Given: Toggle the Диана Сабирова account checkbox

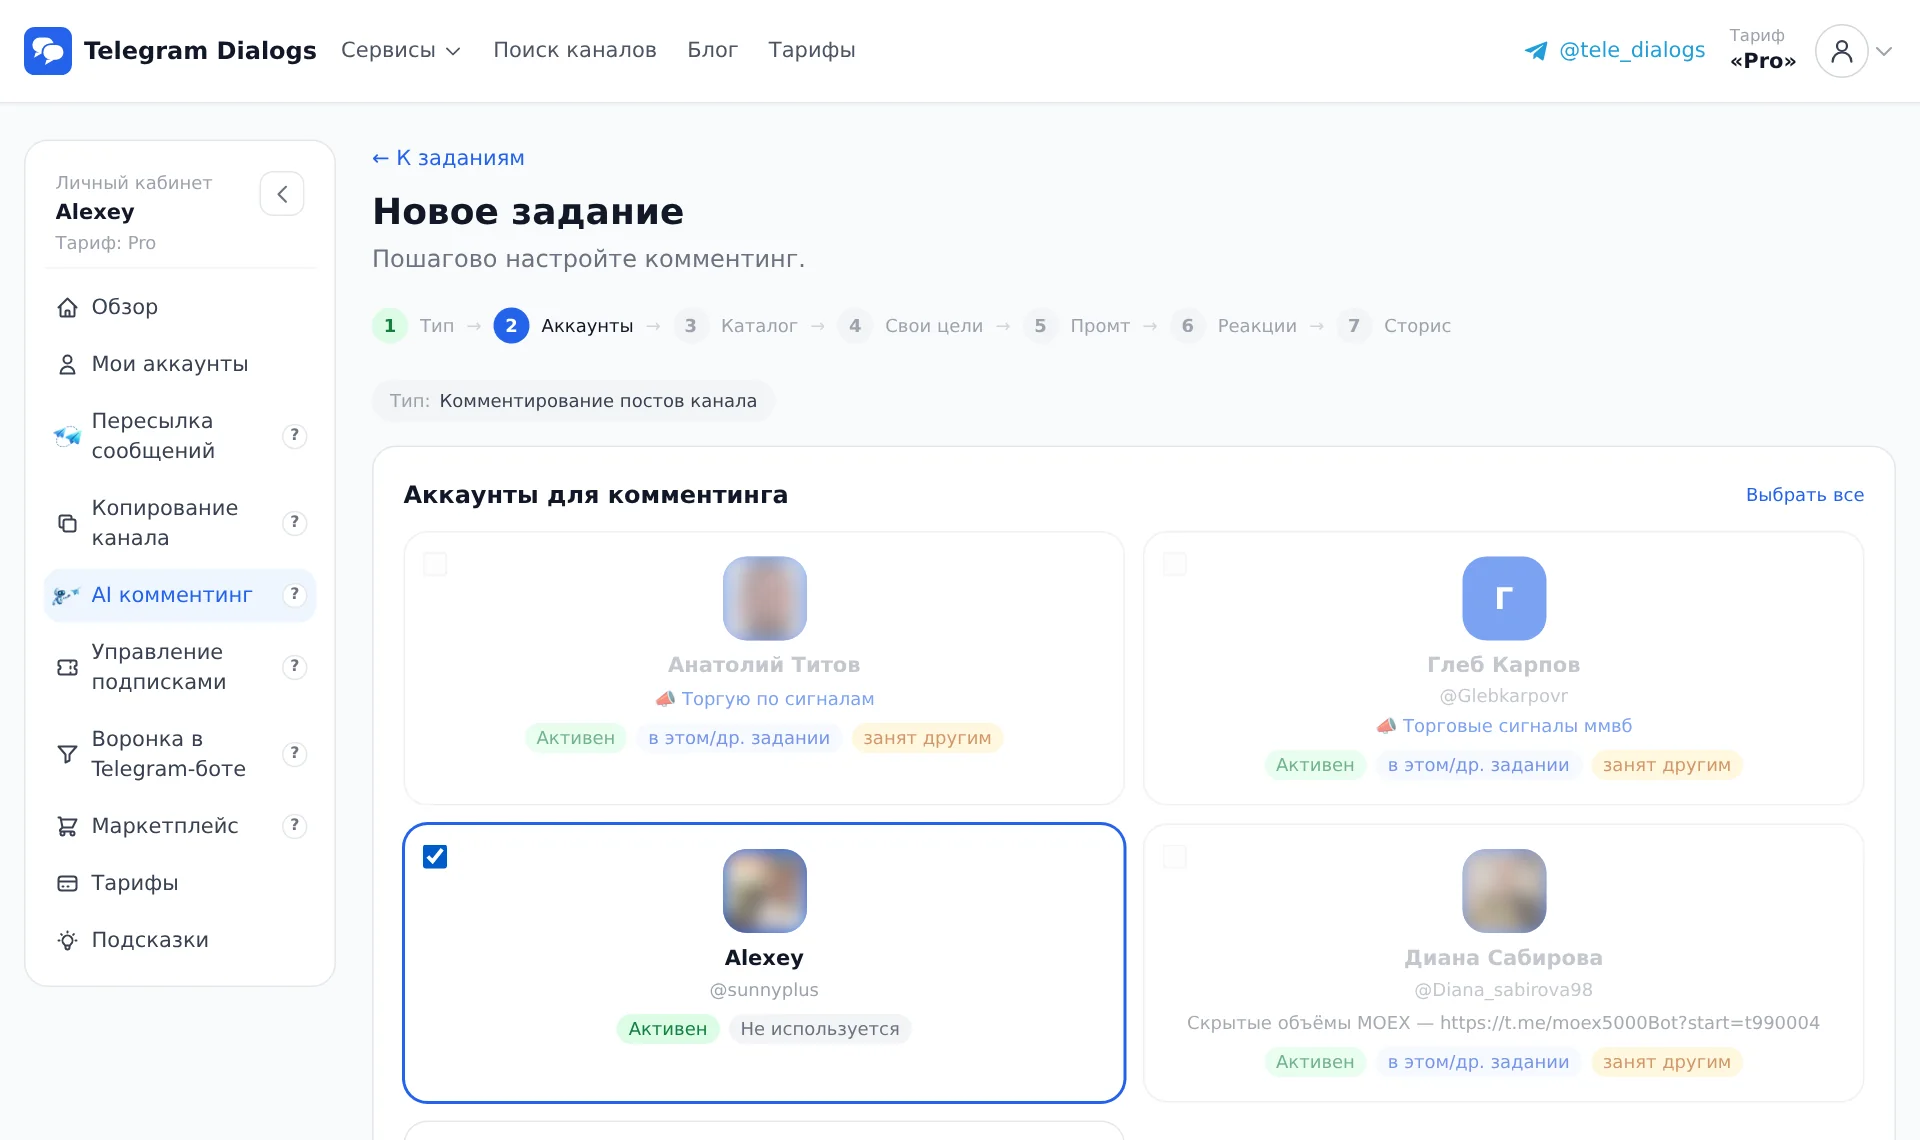Looking at the screenshot, I should (x=1175, y=857).
